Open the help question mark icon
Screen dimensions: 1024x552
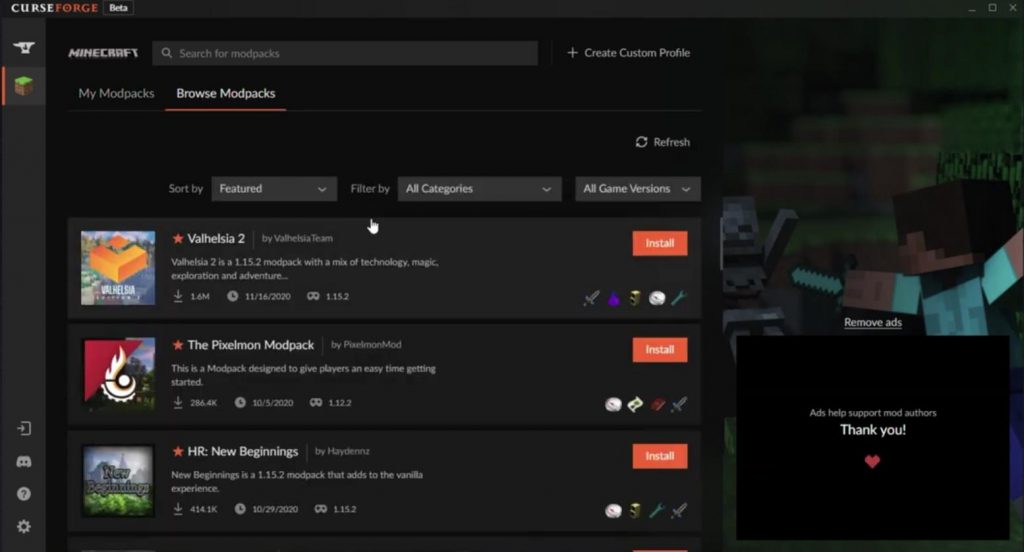click(x=24, y=494)
